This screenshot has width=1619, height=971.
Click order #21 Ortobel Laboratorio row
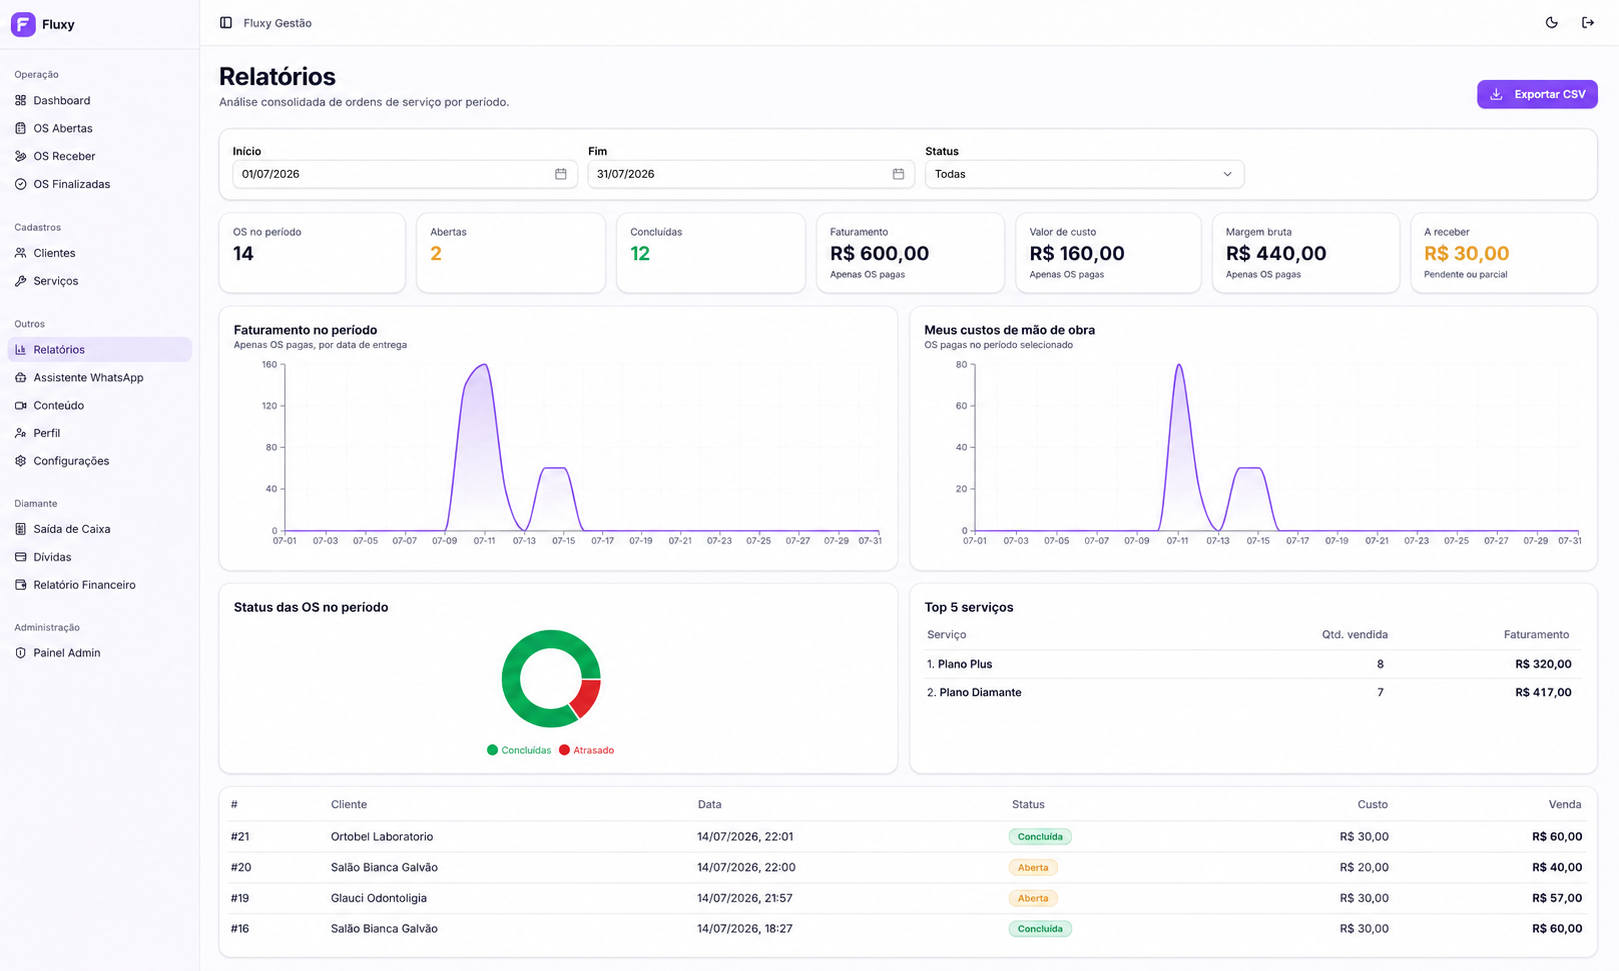tap(908, 837)
